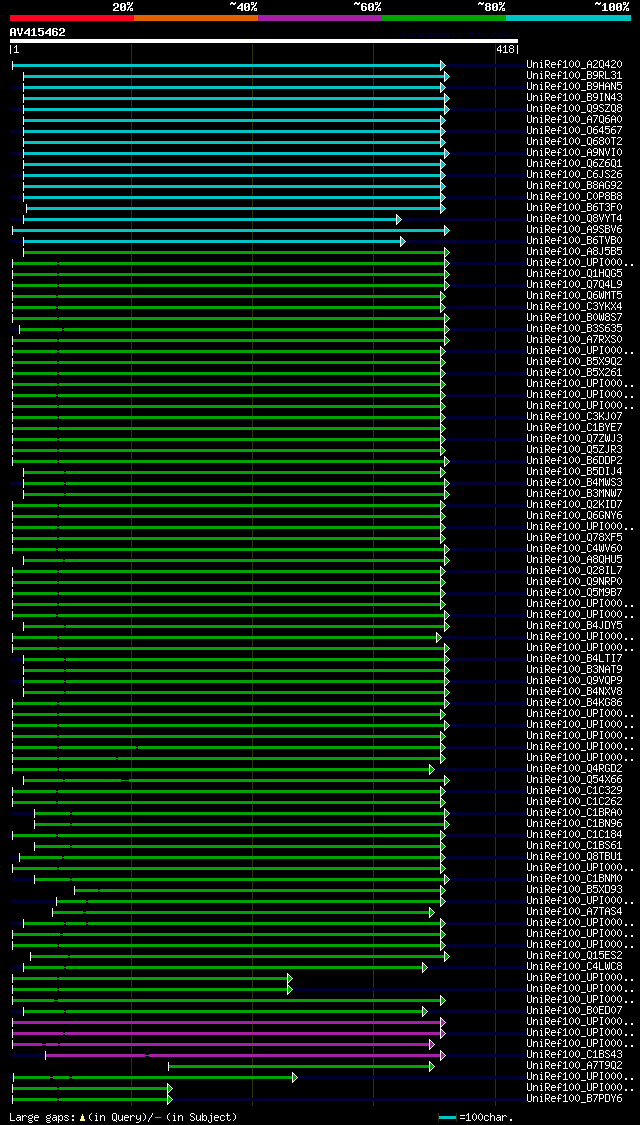The height and width of the screenshot is (1125, 640).
Task: Select the UniRef100_B6TVB0 label
Action: click(x=574, y=240)
